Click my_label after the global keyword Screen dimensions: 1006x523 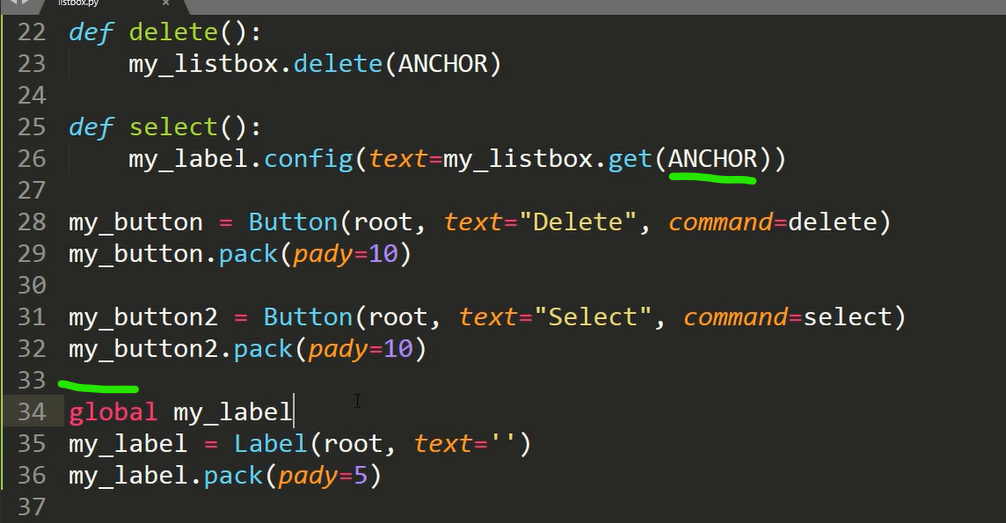click(233, 413)
